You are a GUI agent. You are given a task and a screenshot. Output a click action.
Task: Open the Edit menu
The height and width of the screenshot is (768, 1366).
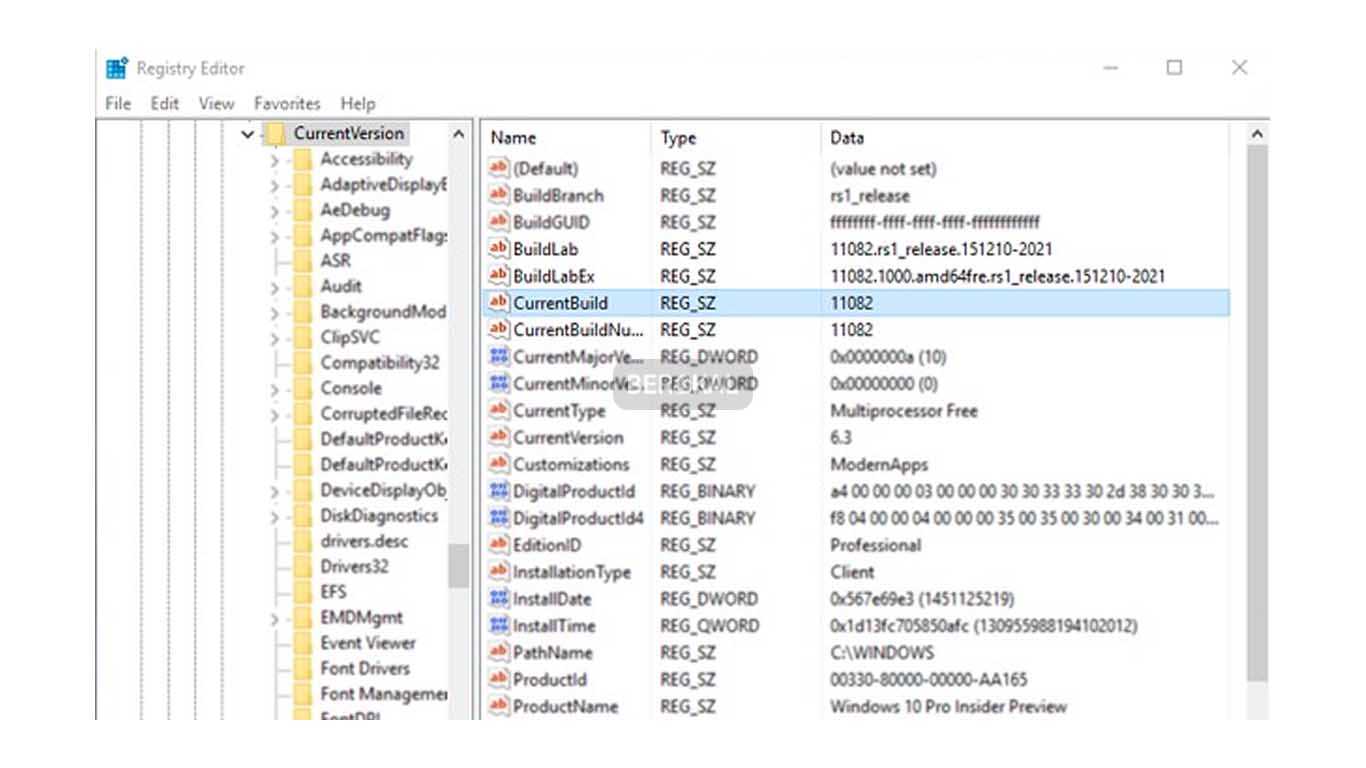click(164, 103)
